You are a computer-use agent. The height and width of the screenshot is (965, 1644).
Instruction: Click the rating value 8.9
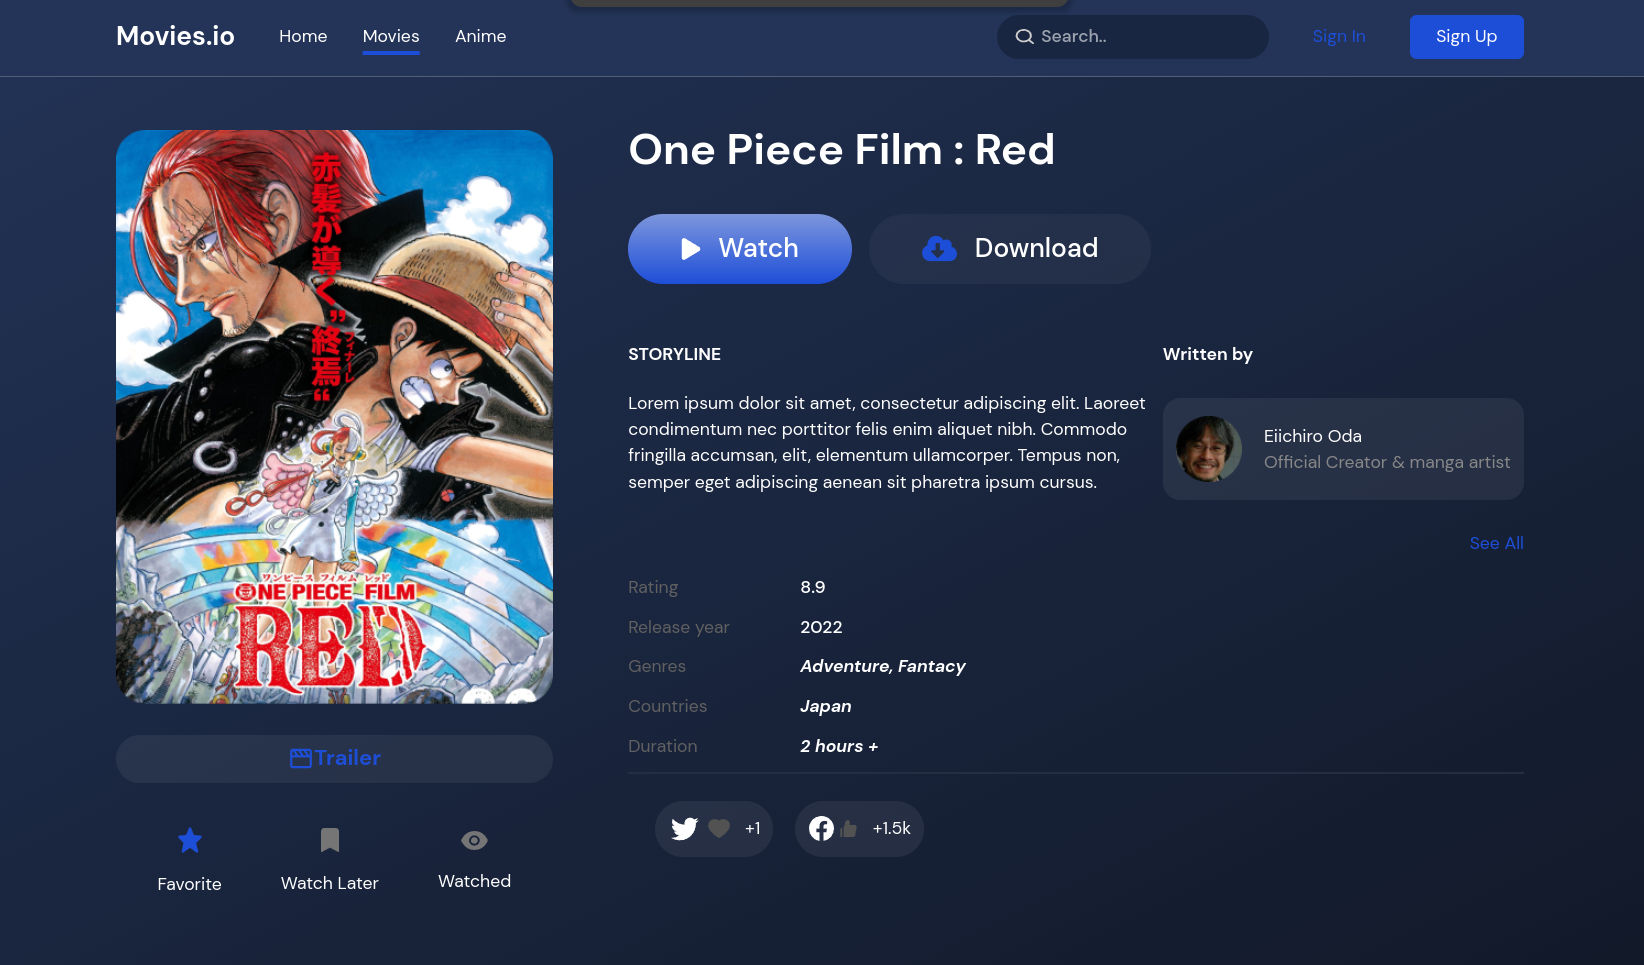point(813,587)
